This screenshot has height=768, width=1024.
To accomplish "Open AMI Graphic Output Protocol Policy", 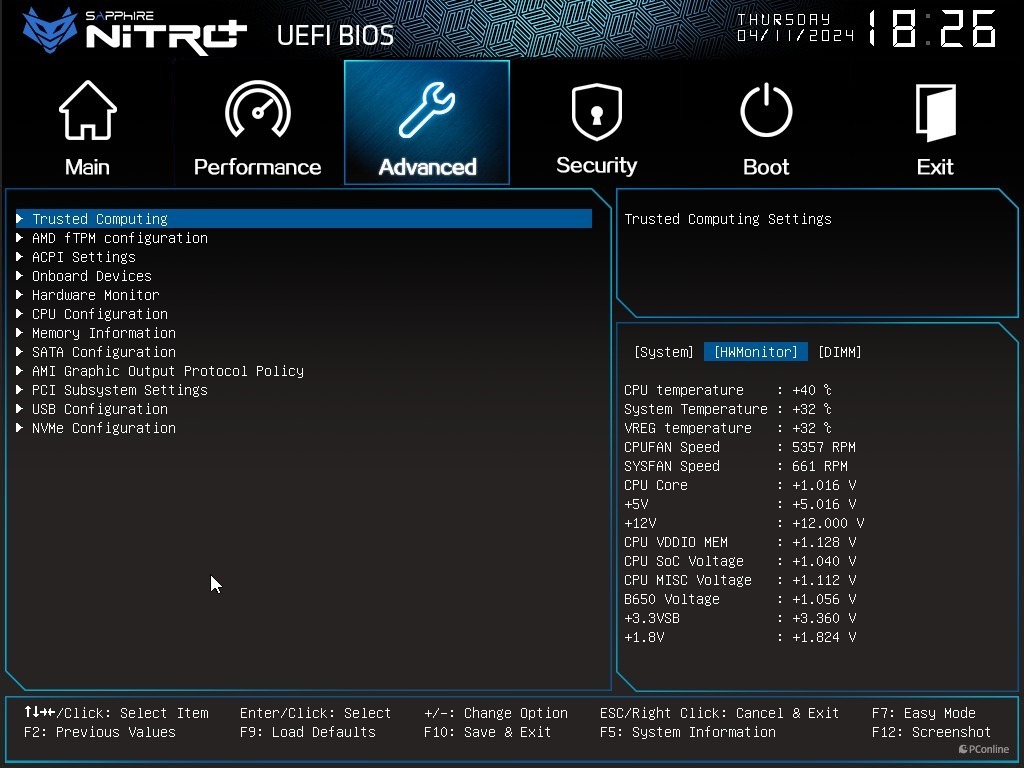I will [x=167, y=371].
